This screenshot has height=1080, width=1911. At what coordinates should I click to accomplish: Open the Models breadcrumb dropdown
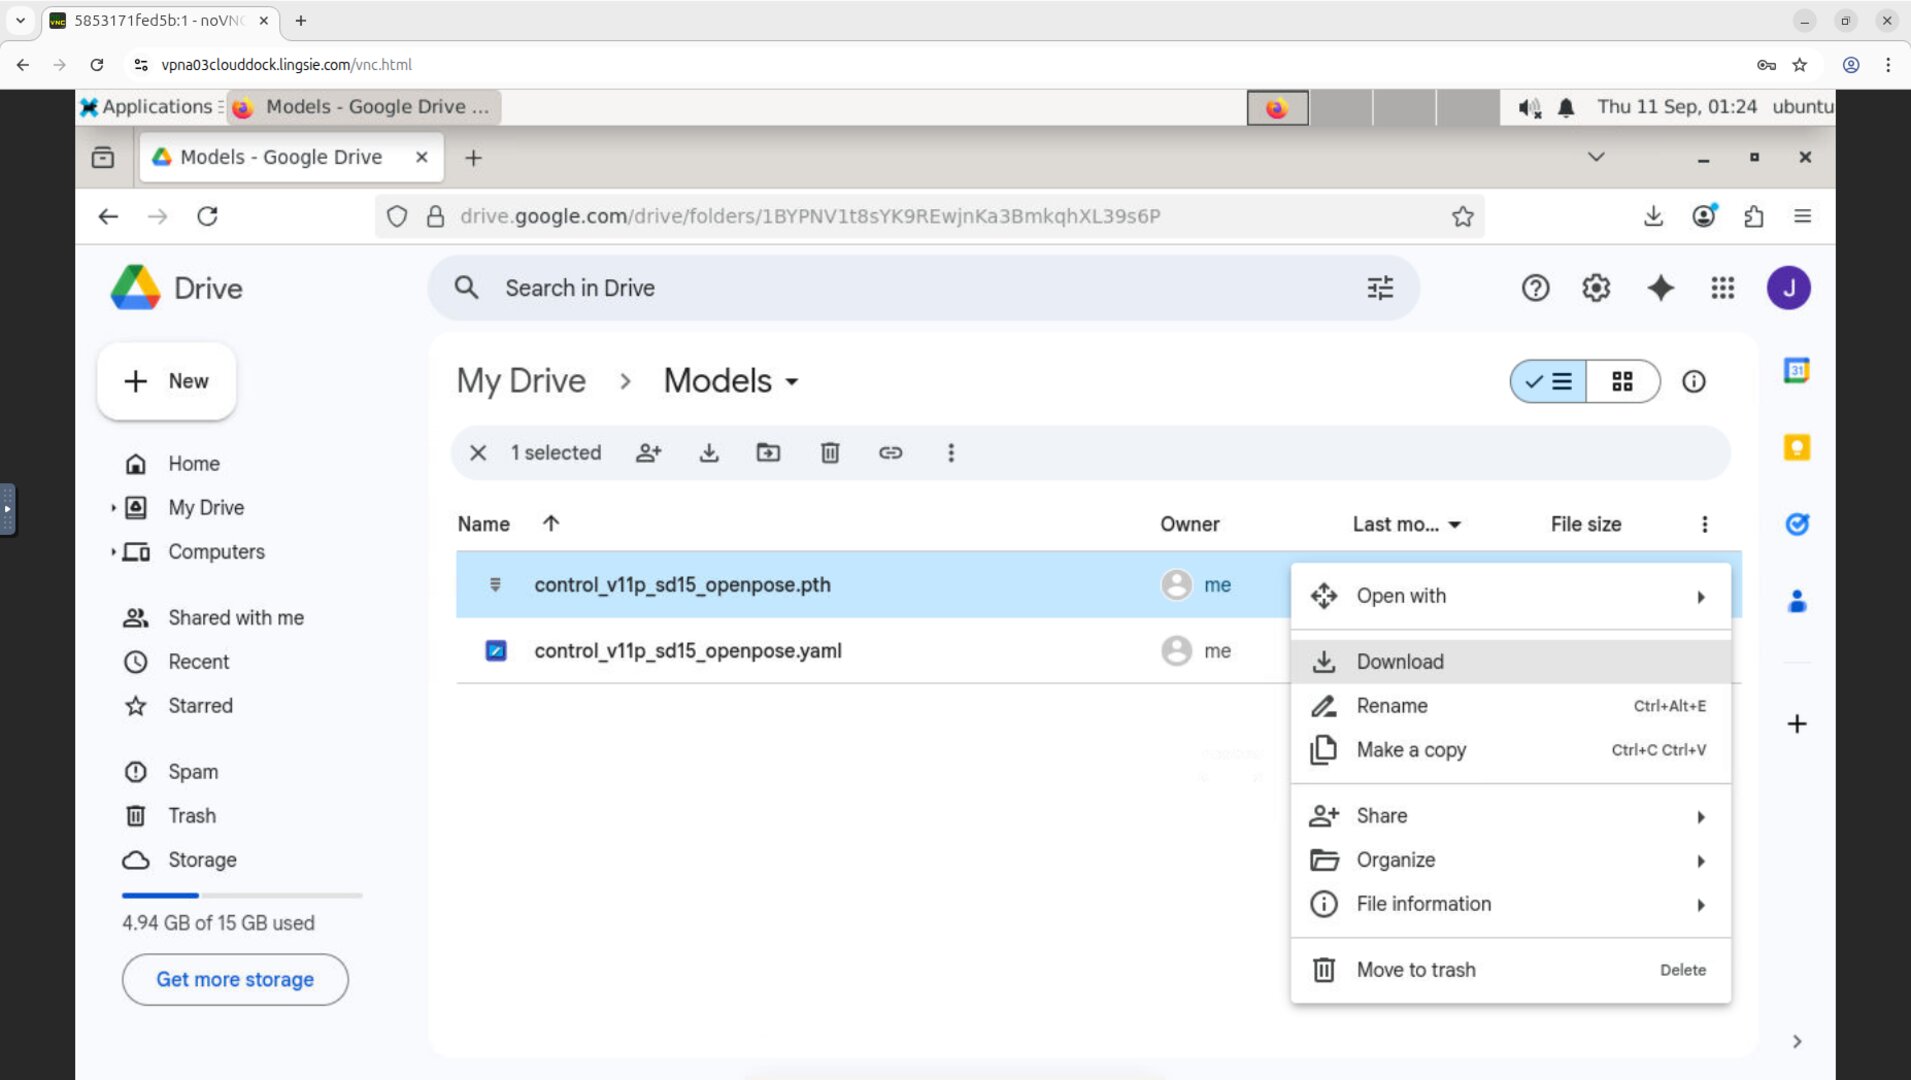(x=792, y=381)
